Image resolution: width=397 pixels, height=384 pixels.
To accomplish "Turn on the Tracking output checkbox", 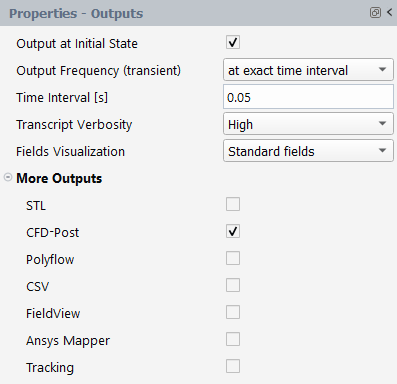I will coord(233,366).
